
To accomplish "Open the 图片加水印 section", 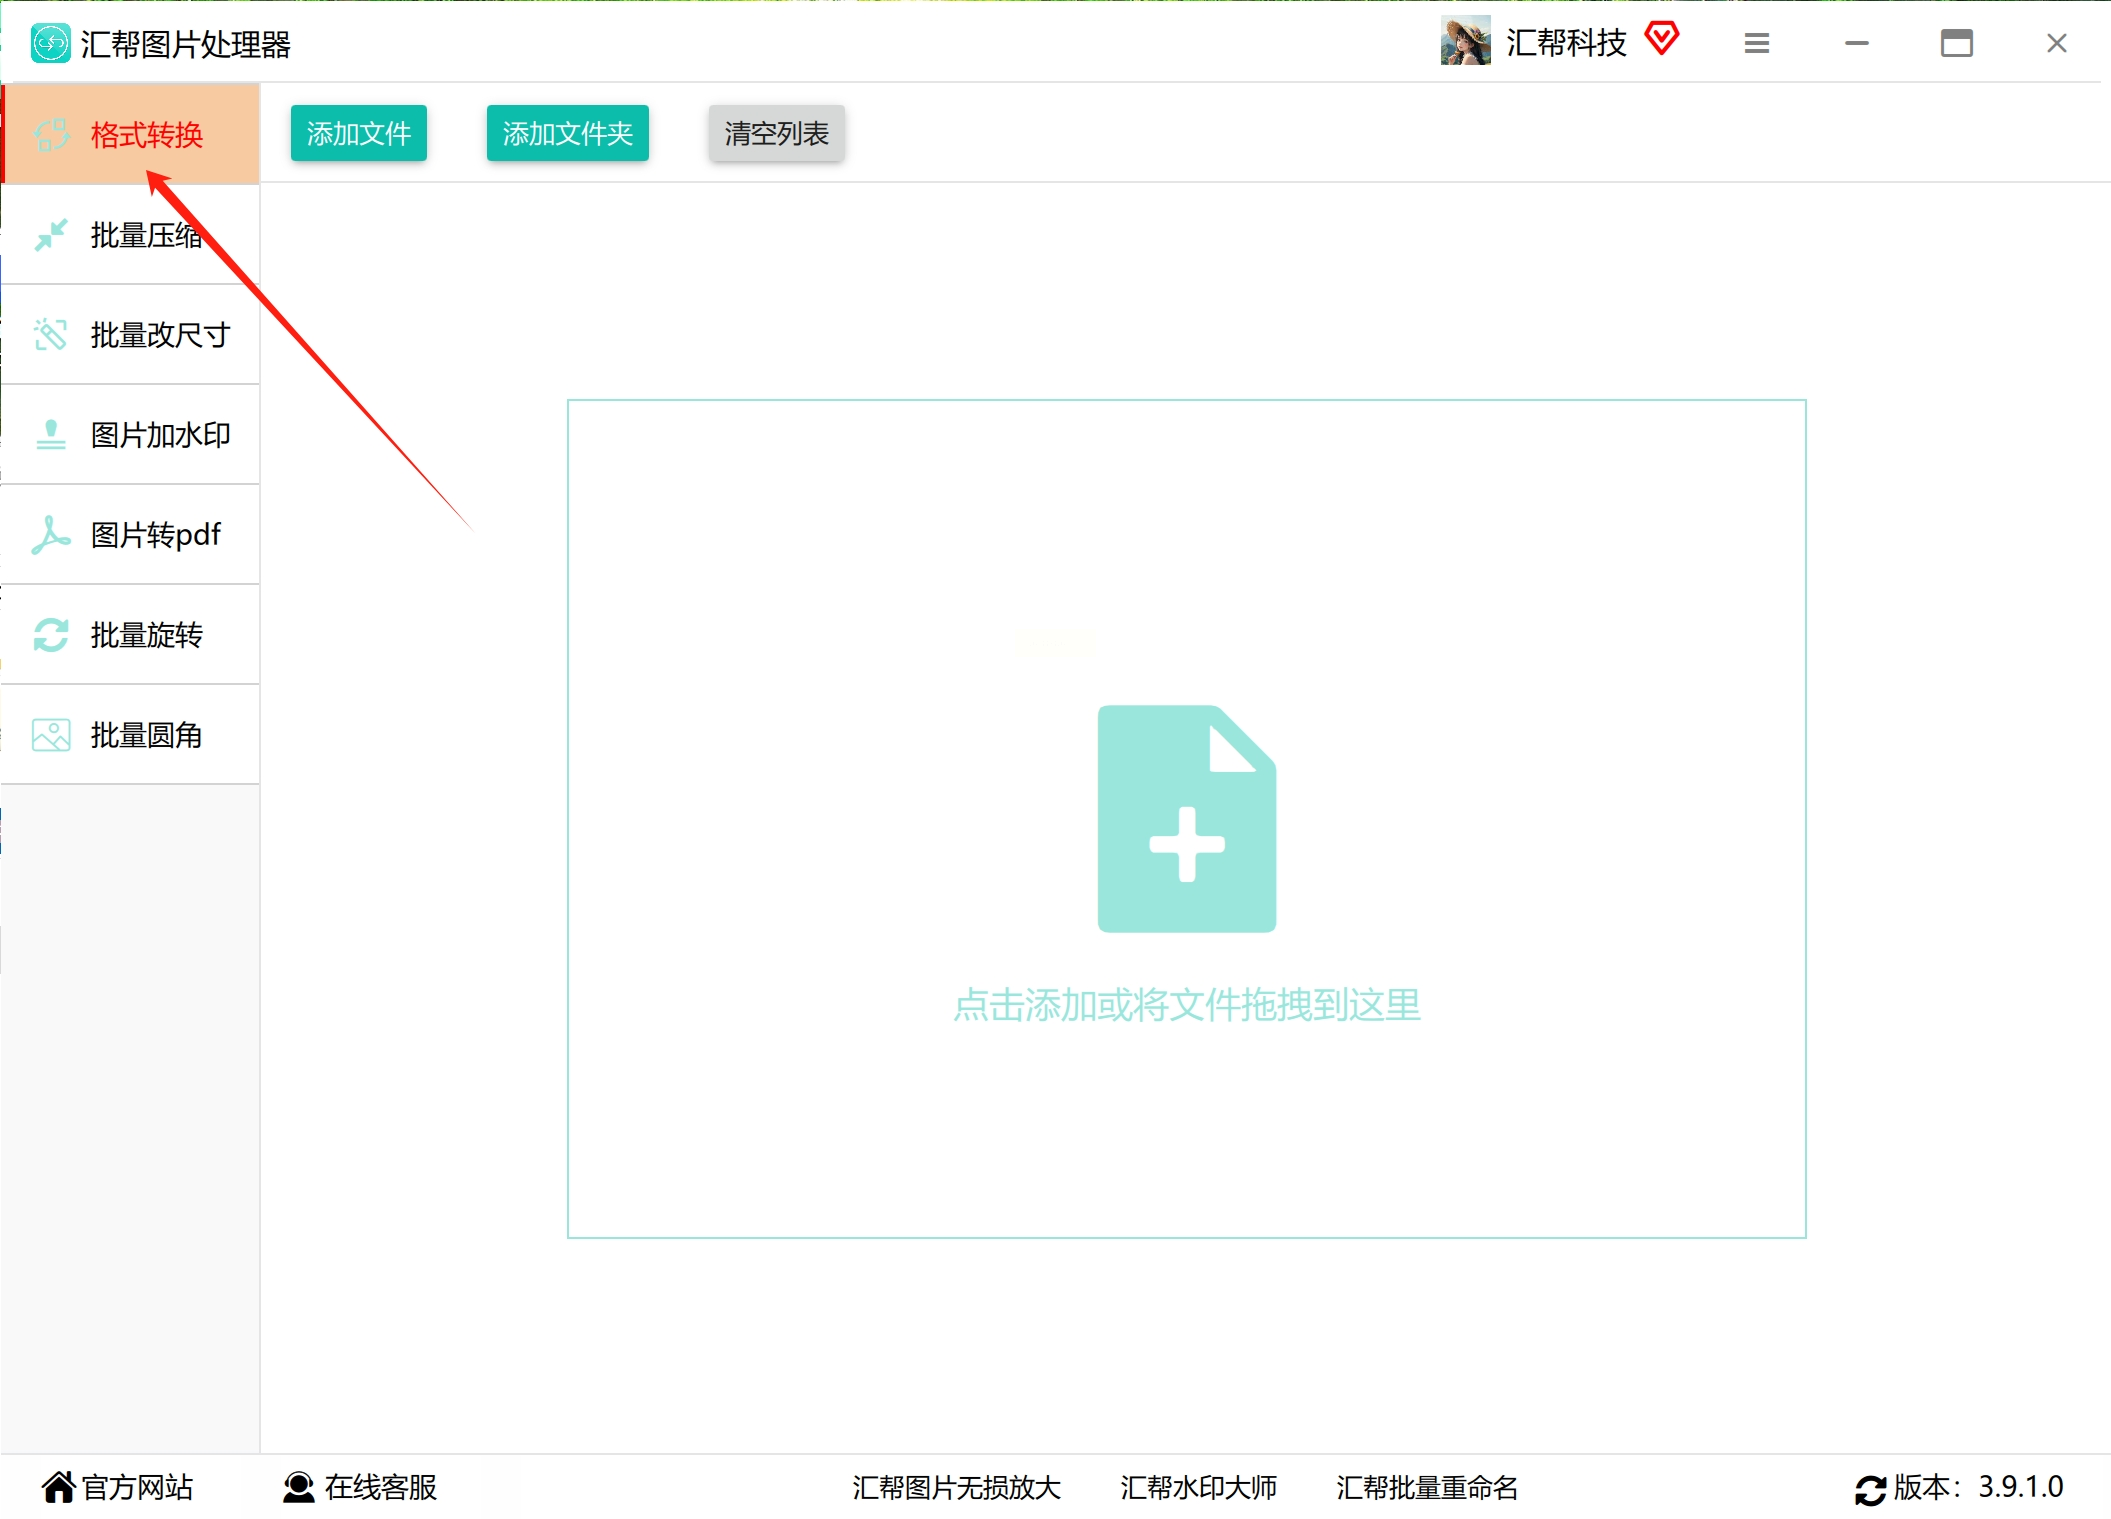I will pyautogui.click(x=160, y=435).
